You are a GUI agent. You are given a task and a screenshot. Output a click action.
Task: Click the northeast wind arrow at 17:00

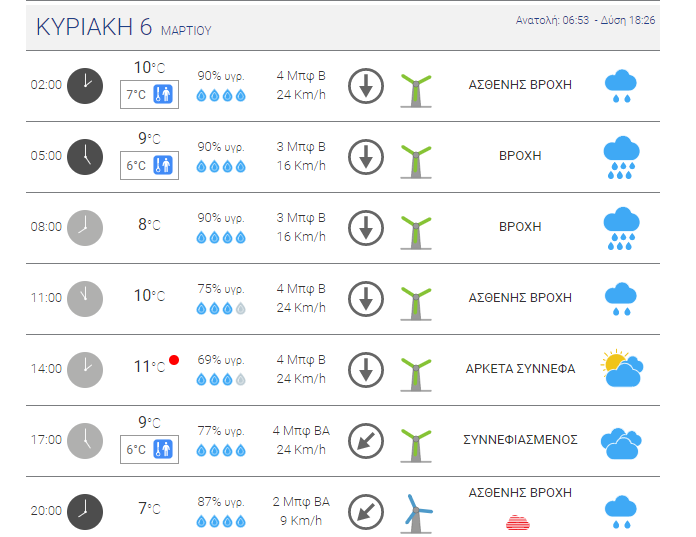coord(366,441)
